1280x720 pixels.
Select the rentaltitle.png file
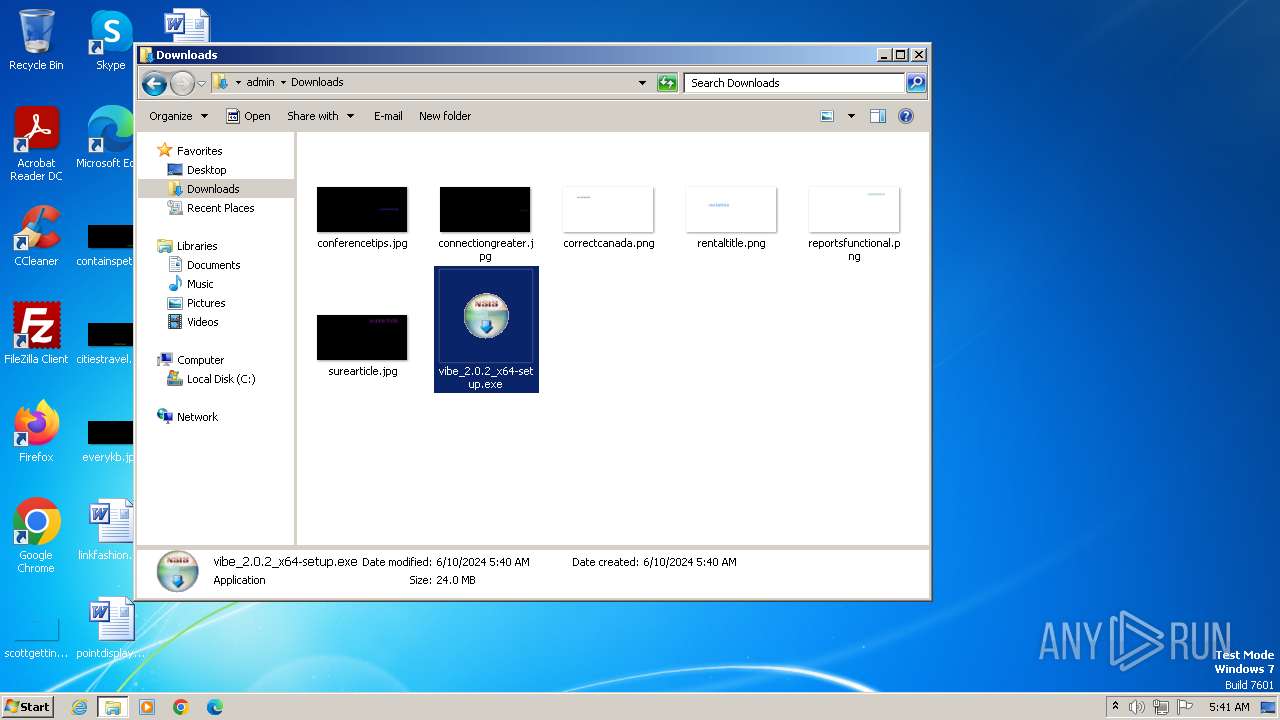tap(731, 217)
